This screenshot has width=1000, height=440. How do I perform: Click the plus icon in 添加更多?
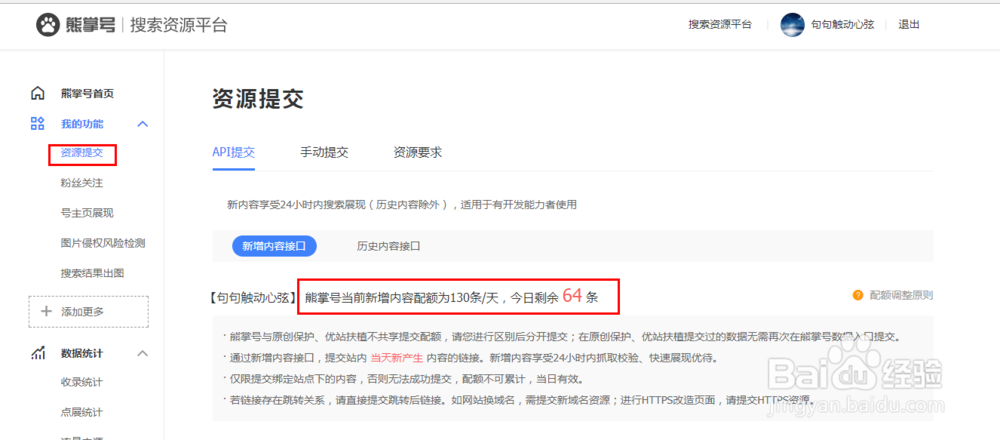46,311
